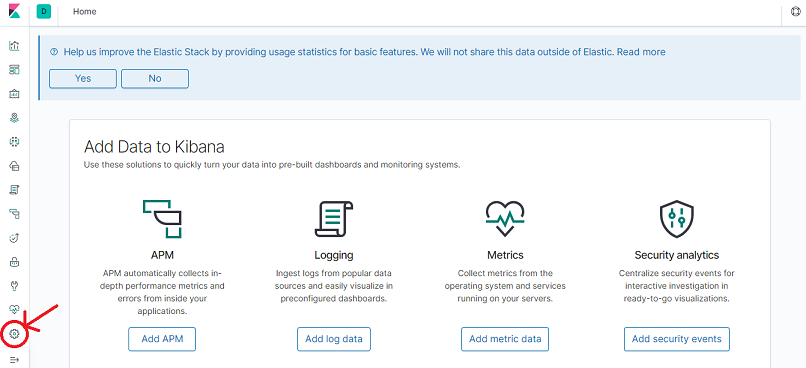Image resolution: width=806 pixels, height=368 pixels.
Task: Open the Read more link in banner
Action: click(641, 52)
